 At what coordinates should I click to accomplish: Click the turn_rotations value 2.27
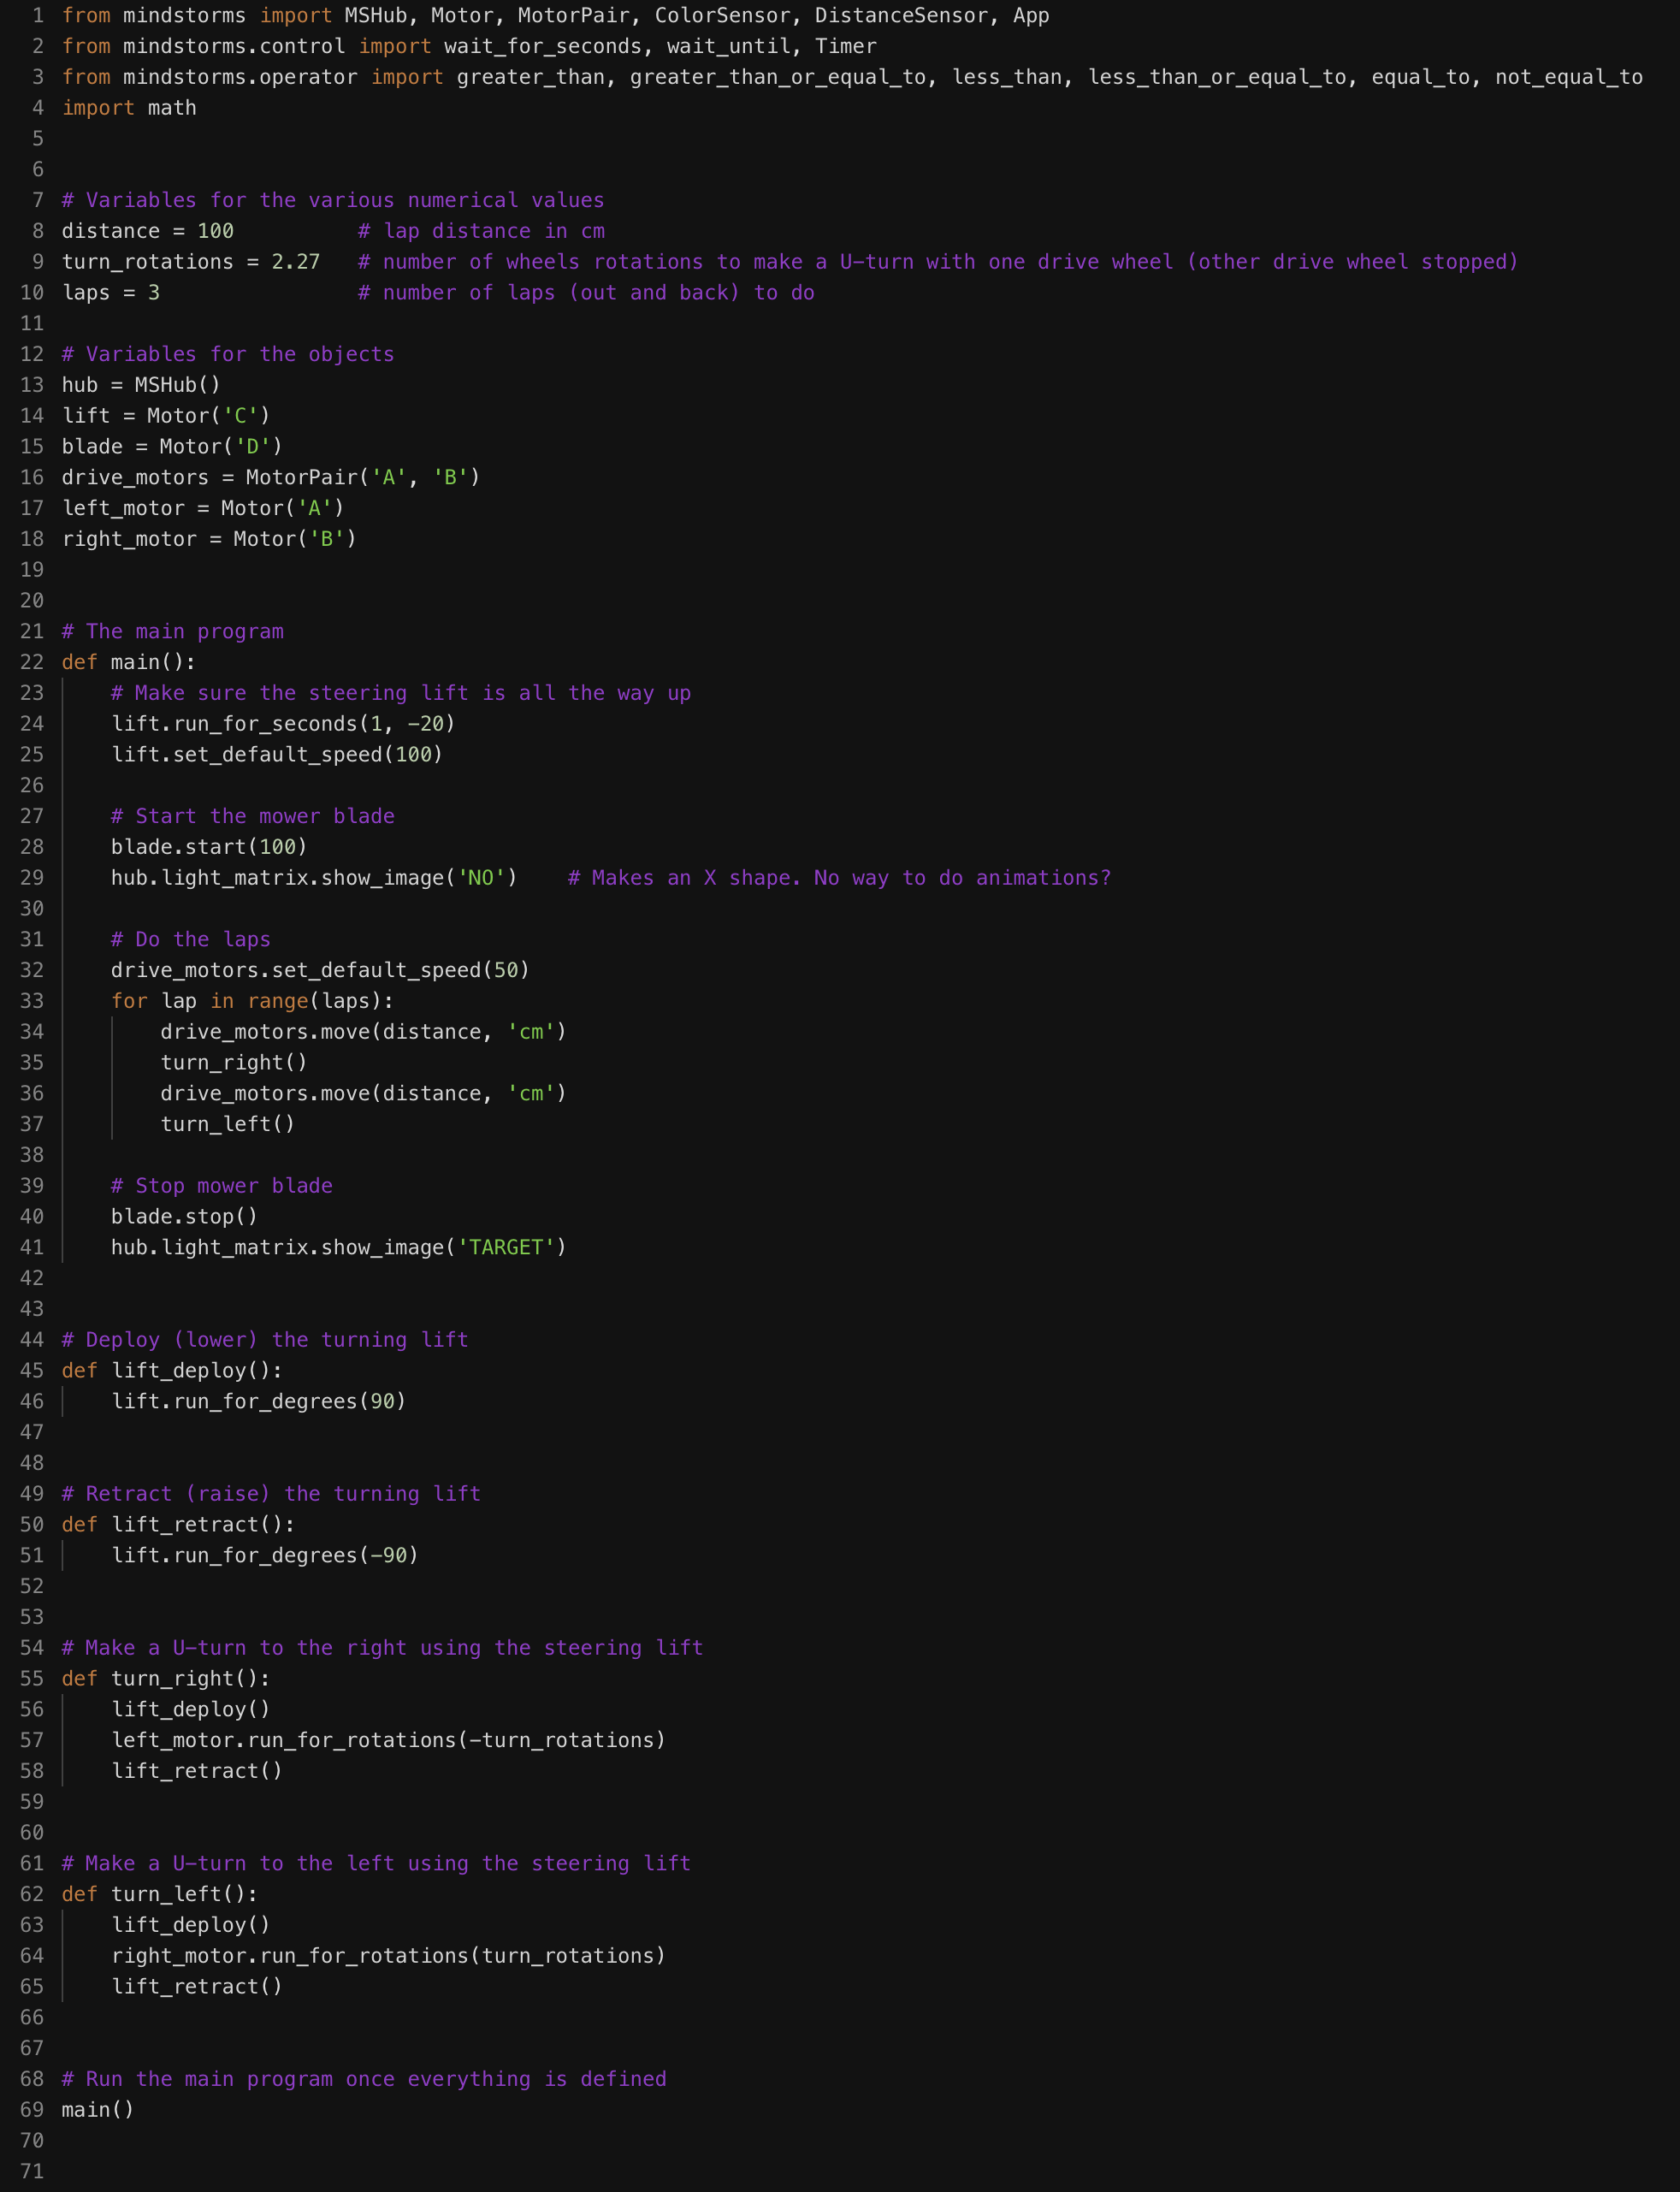click(296, 262)
